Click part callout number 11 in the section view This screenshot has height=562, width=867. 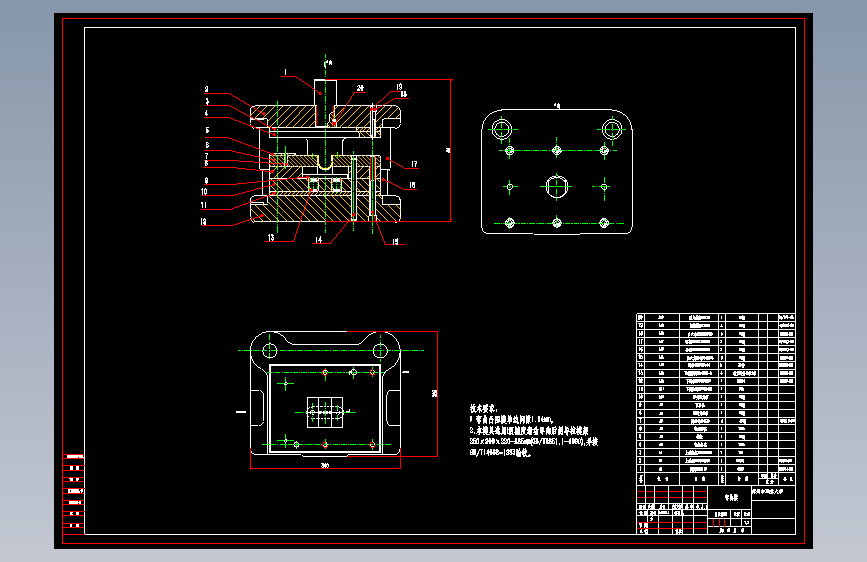click(203, 205)
